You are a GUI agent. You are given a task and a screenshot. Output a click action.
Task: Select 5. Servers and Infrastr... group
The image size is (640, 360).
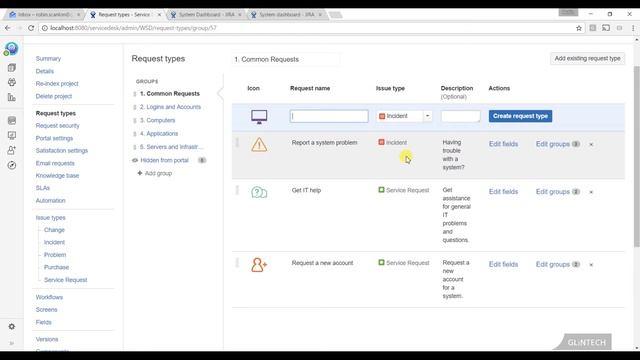(171, 147)
